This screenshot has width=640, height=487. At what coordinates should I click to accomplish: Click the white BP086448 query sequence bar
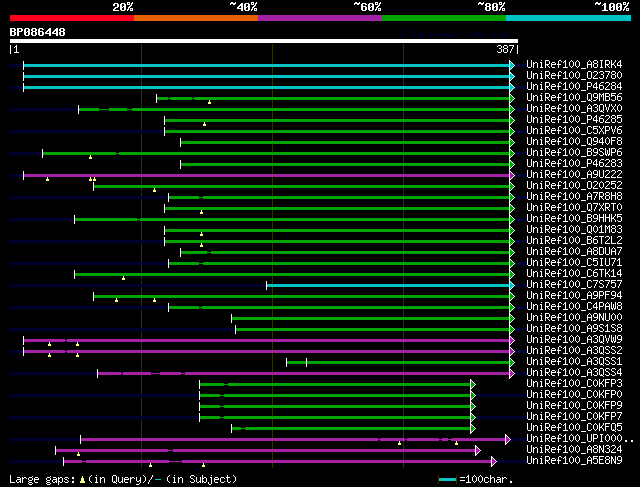click(x=264, y=41)
